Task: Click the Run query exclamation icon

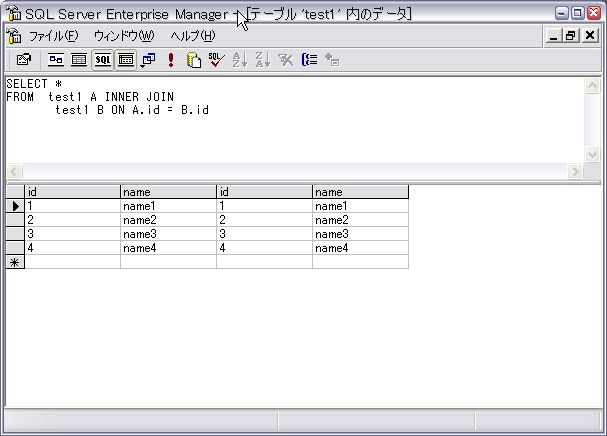Action: (x=171, y=60)
